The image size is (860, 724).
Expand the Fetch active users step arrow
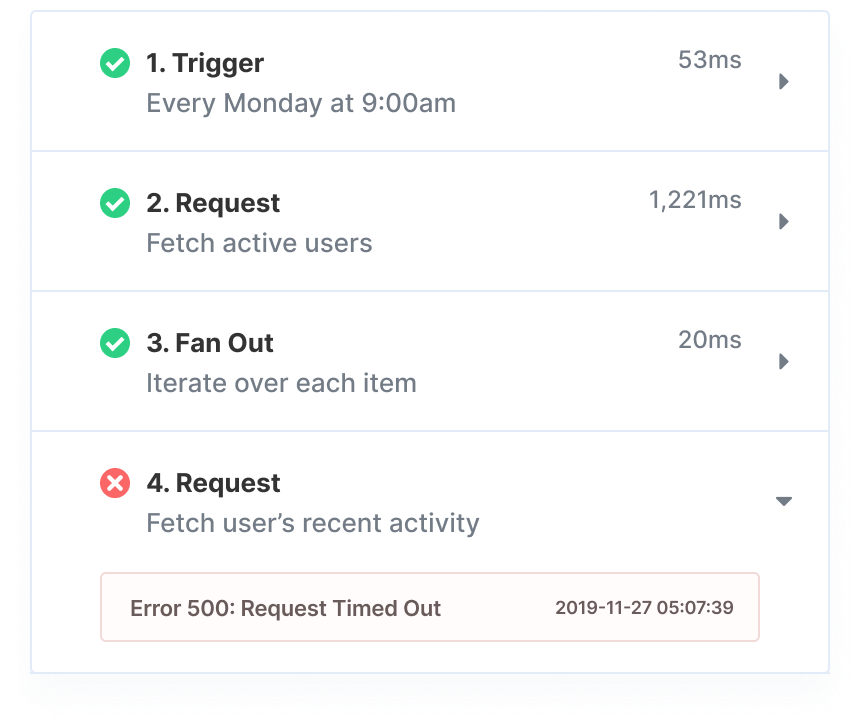784,221
